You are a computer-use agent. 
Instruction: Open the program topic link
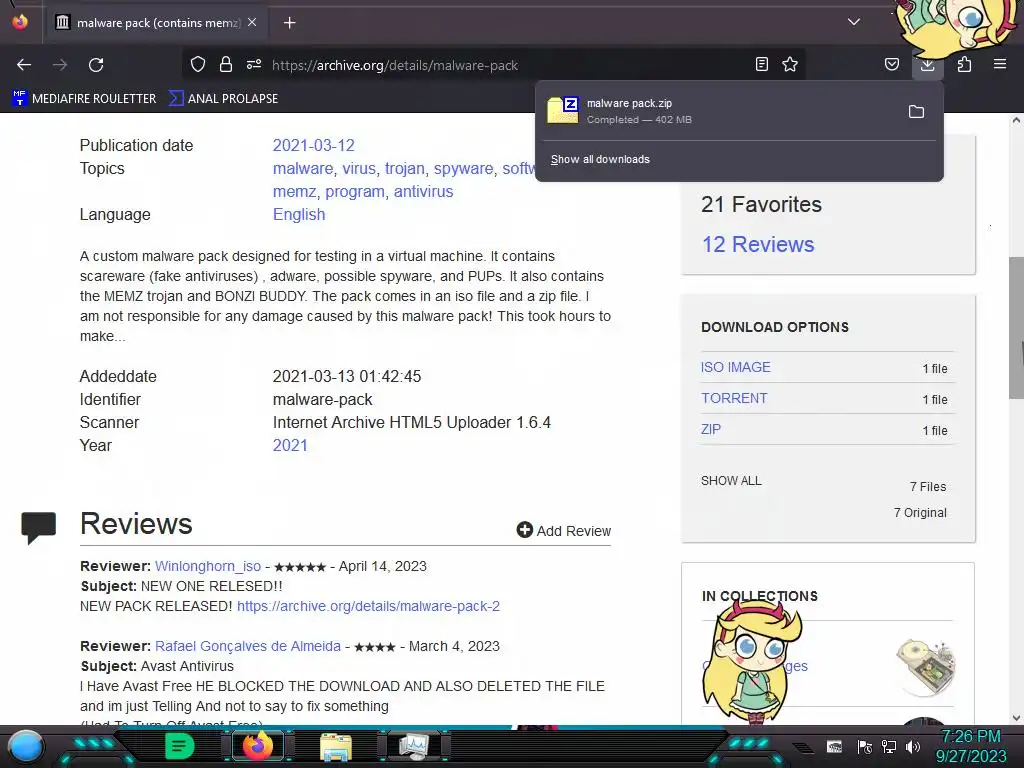pyautogui.click(x=355, y=191)
